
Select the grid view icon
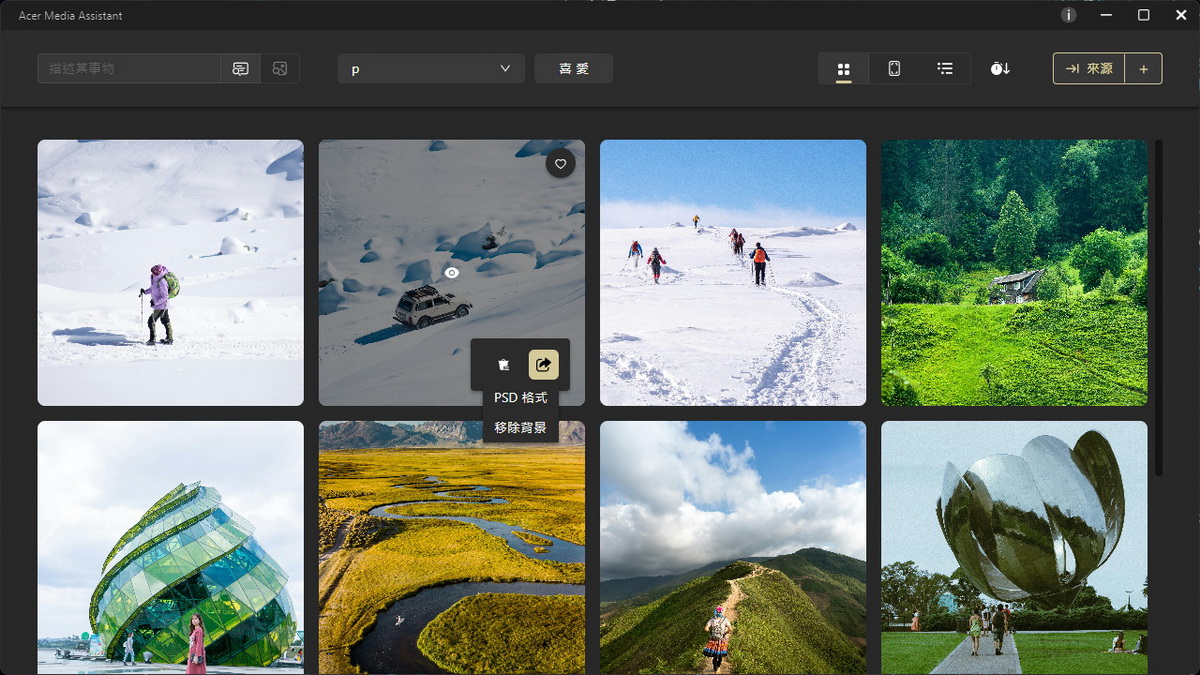[844, 69]
